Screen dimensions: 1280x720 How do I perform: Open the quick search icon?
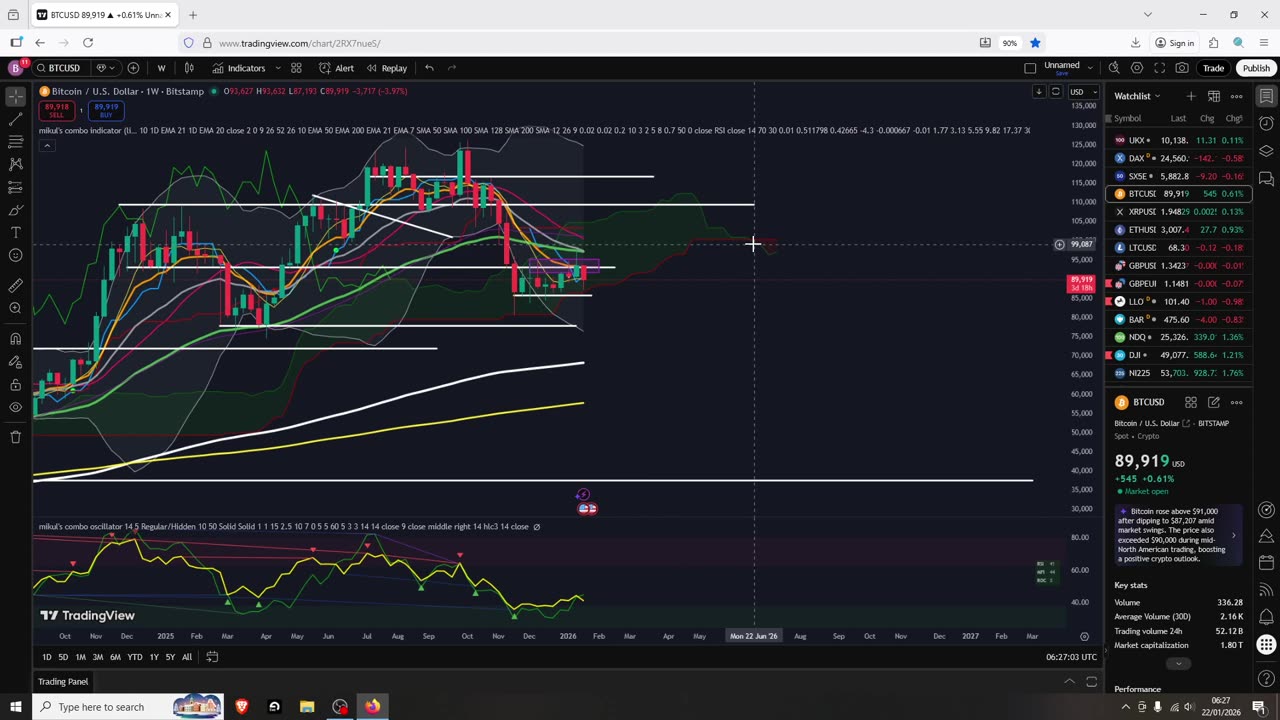[1114, 68]
